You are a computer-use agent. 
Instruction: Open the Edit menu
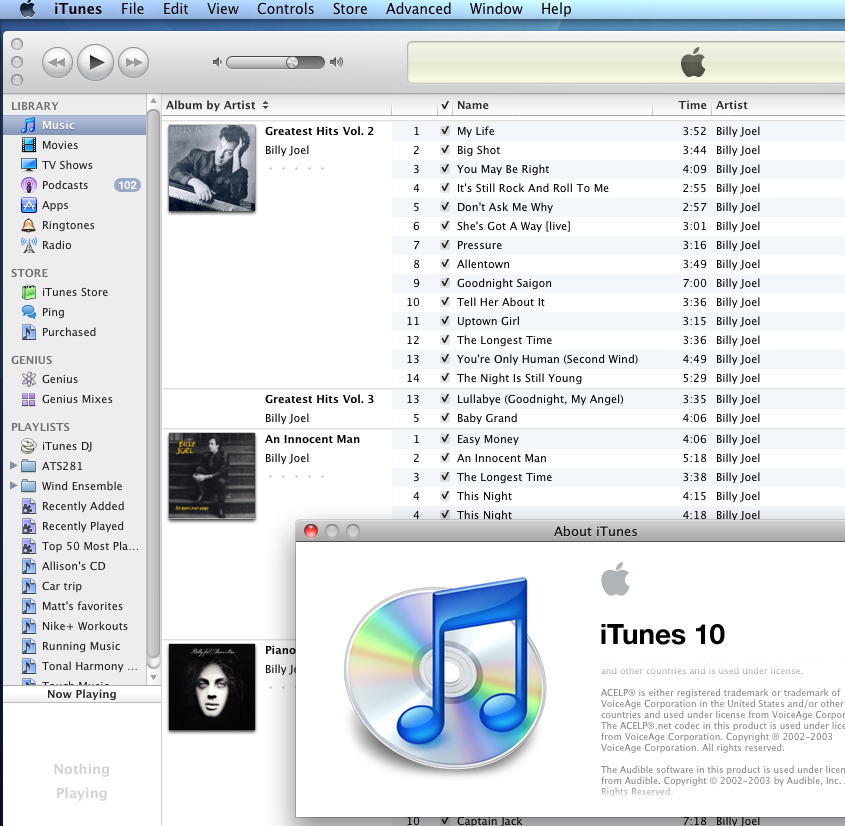176,9
